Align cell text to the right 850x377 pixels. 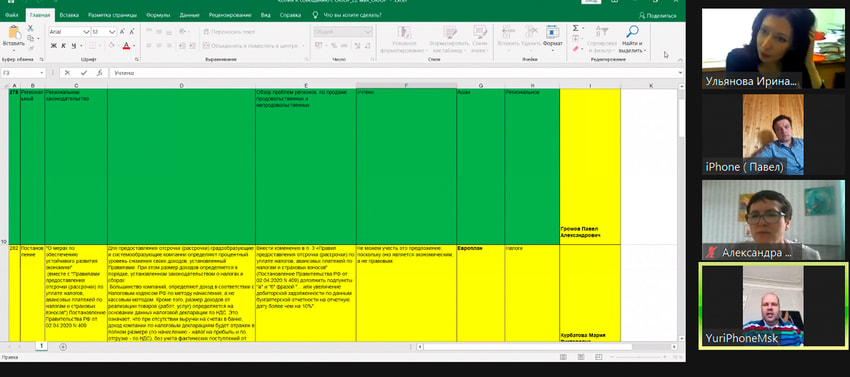pos(170,46)
